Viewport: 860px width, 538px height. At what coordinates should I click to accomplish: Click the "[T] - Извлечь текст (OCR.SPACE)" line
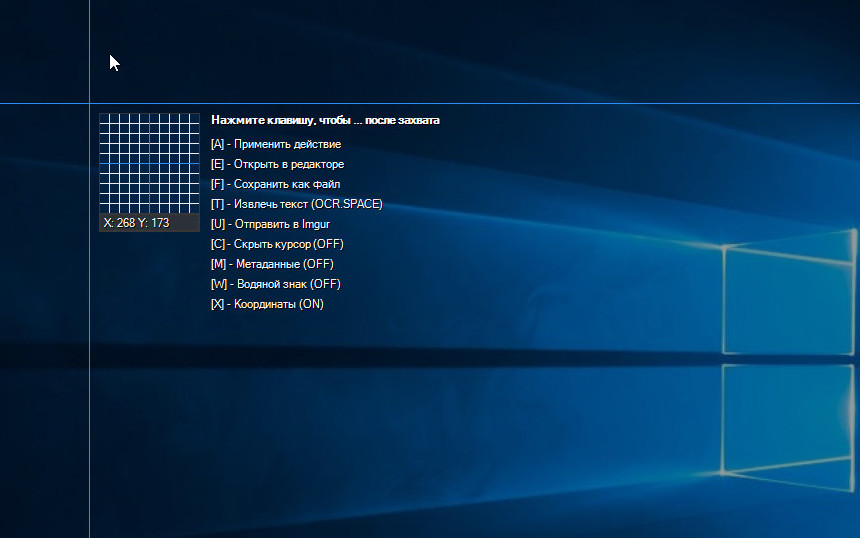[297, 204]
